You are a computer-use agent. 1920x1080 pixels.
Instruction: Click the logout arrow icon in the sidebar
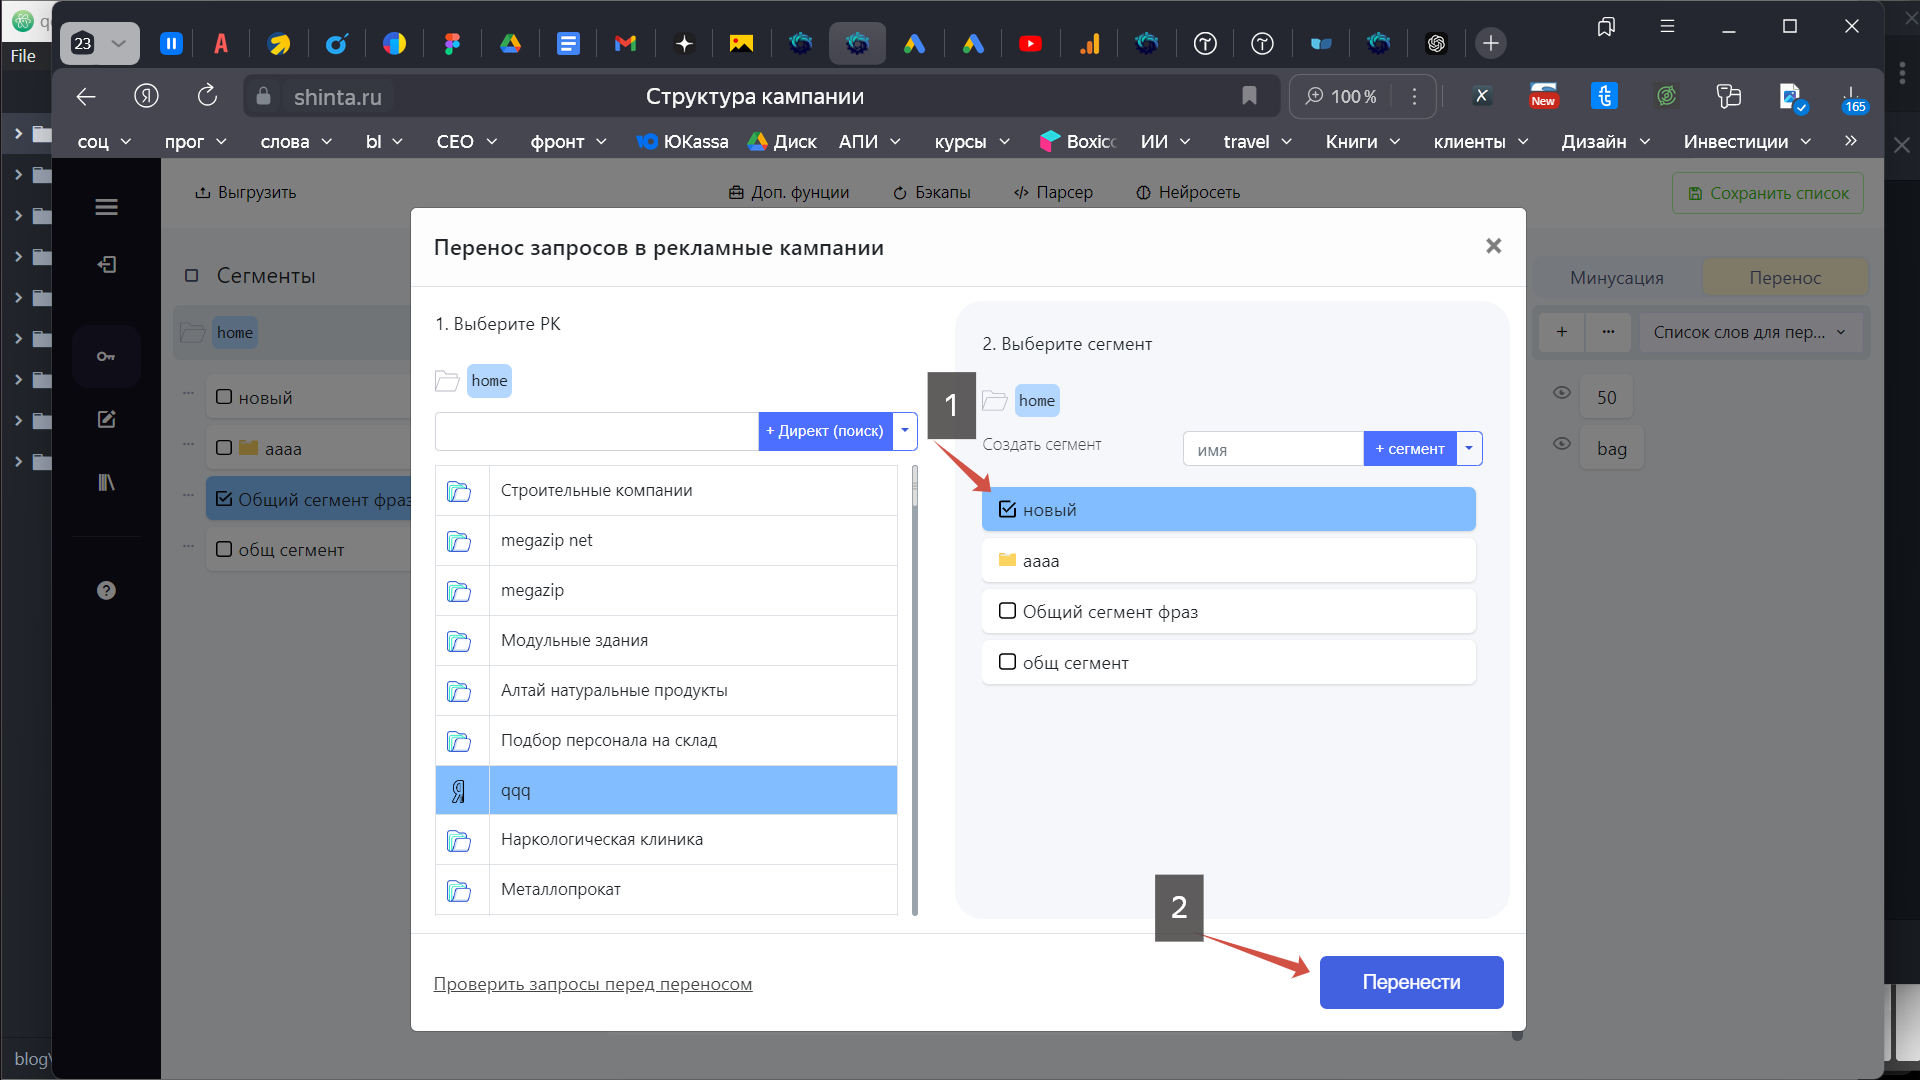click(106, 264)
